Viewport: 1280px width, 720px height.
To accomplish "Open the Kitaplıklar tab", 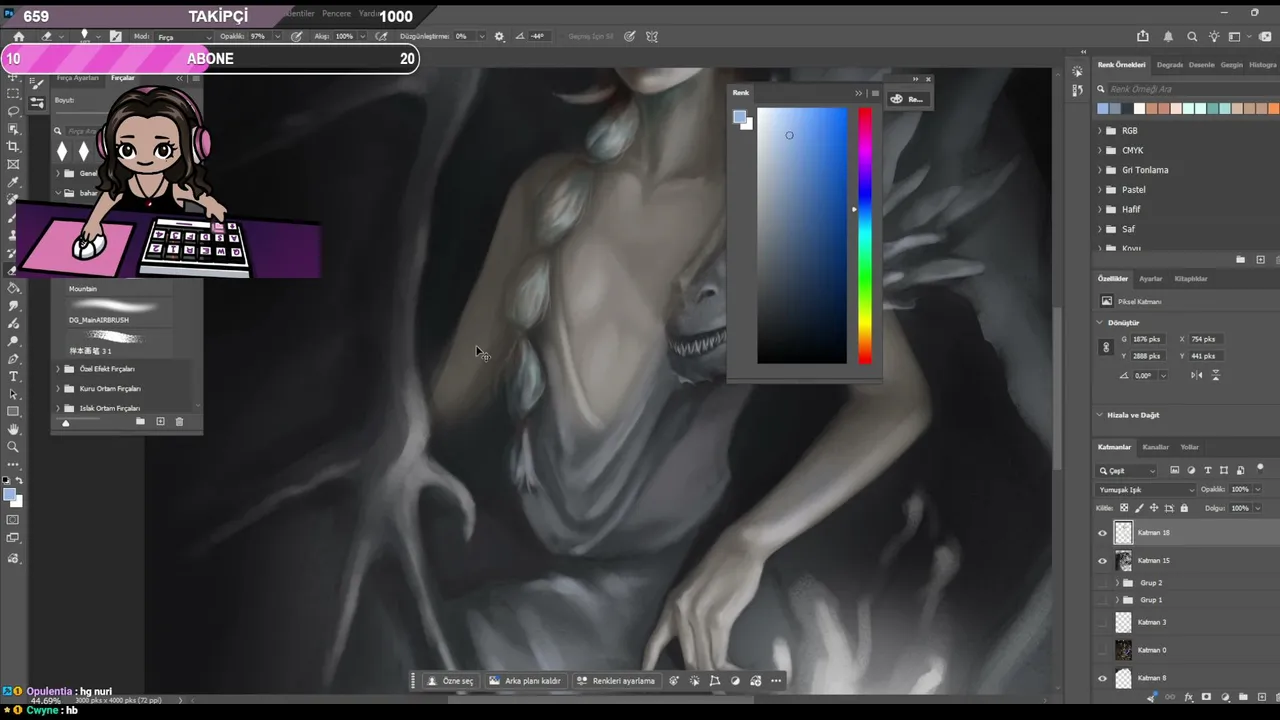I will [x=1191, y=279].
